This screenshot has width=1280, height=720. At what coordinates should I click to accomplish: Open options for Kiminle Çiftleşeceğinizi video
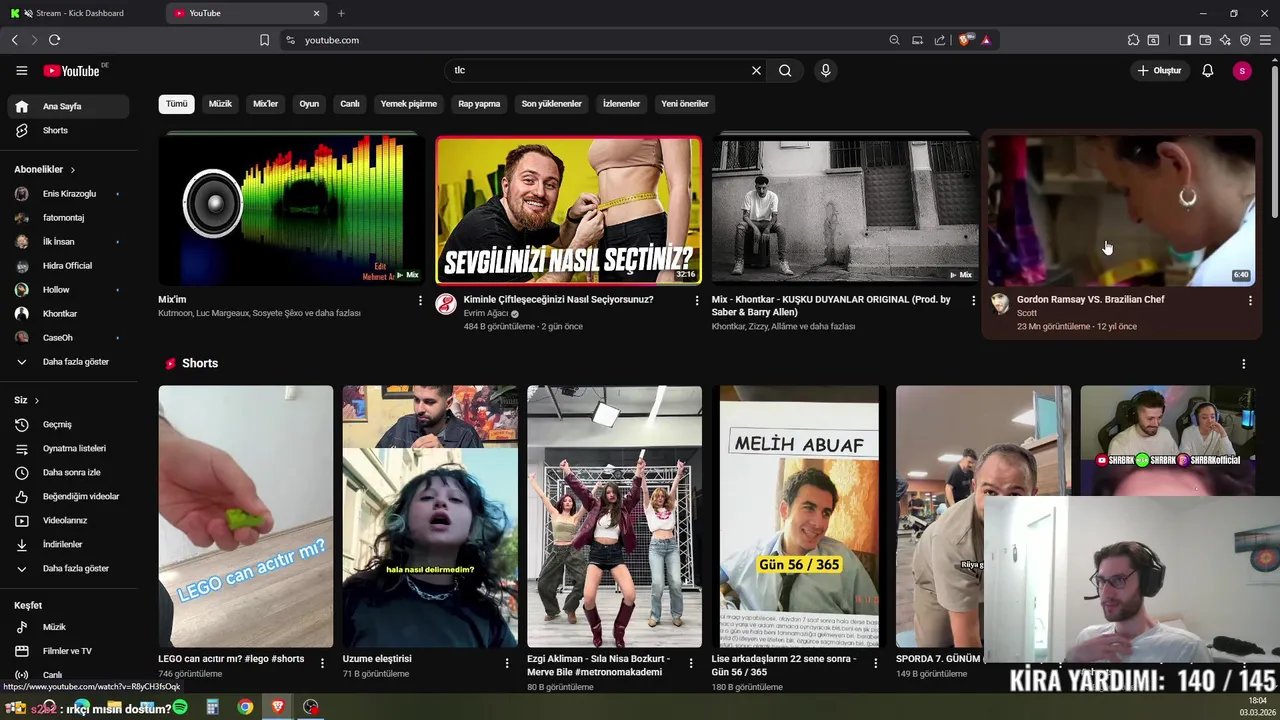(697, 300)
